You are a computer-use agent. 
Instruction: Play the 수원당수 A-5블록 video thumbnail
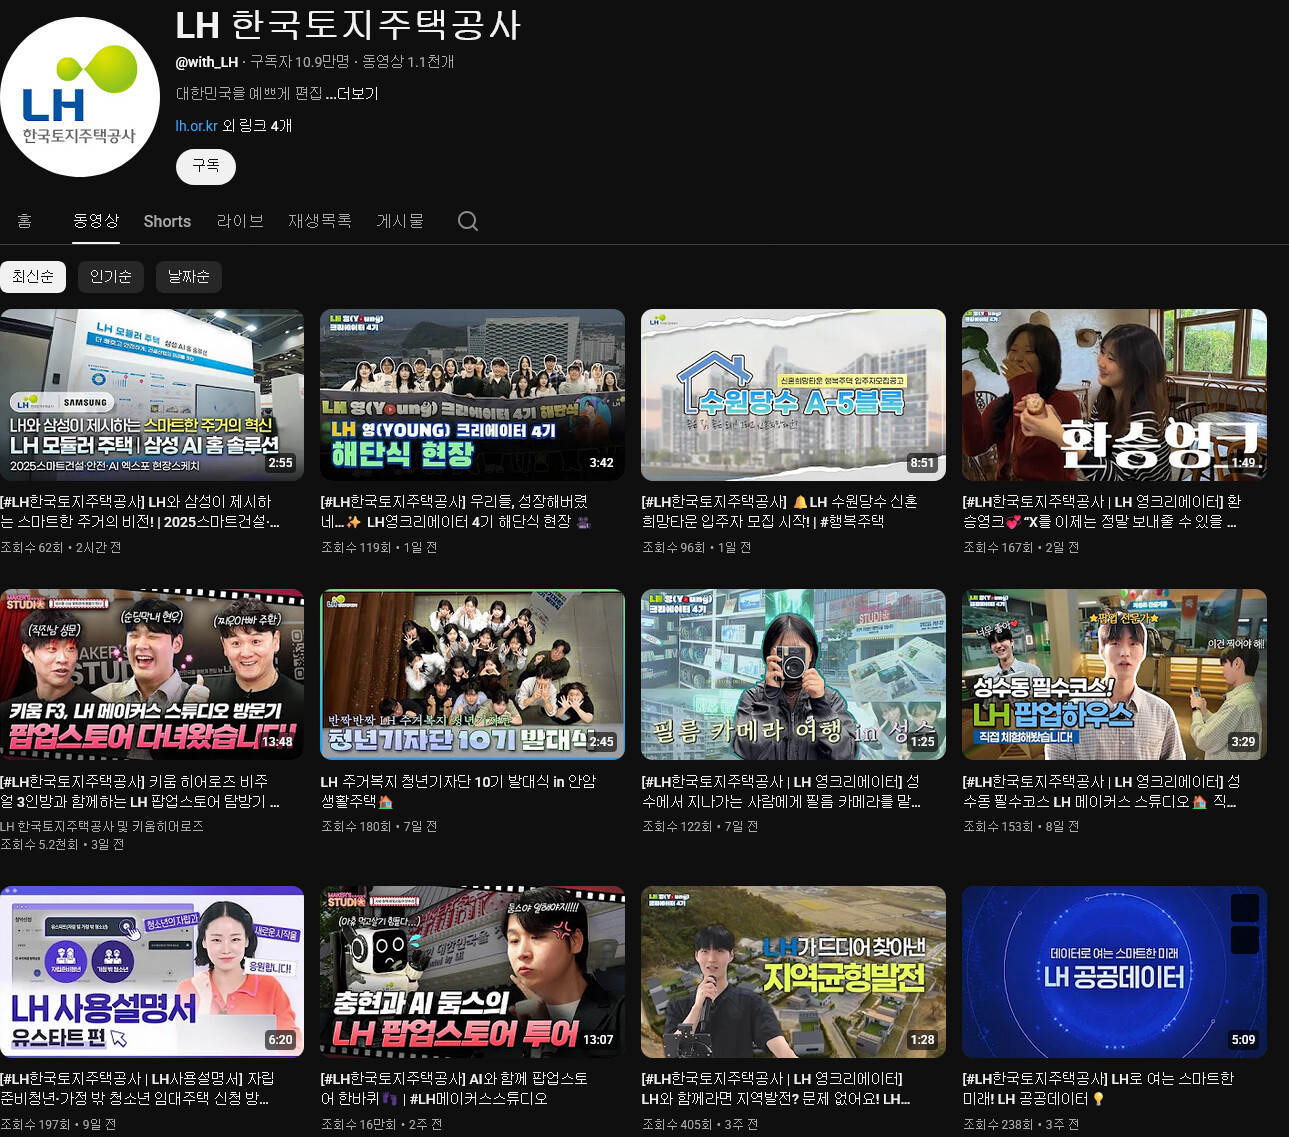pyautogui.click(x=793, y=395)
